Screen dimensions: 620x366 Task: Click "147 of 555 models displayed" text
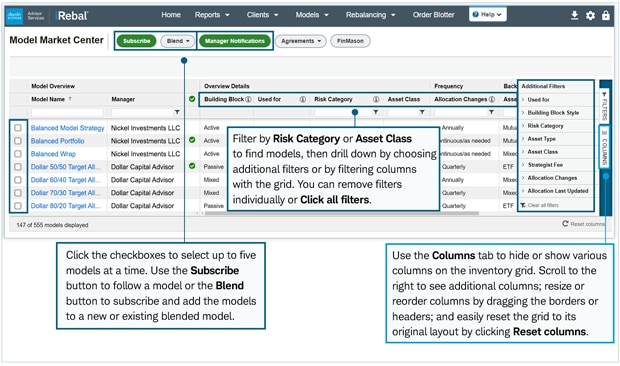click(x=52, y=225)
